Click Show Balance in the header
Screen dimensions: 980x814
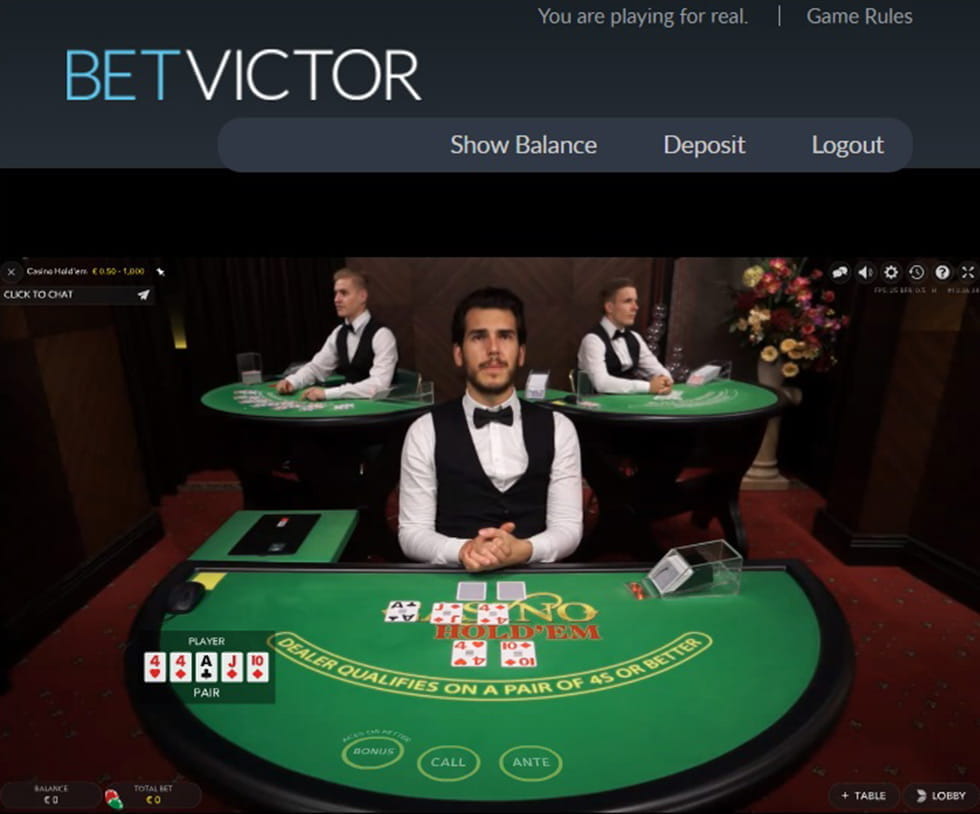(524, 145)
